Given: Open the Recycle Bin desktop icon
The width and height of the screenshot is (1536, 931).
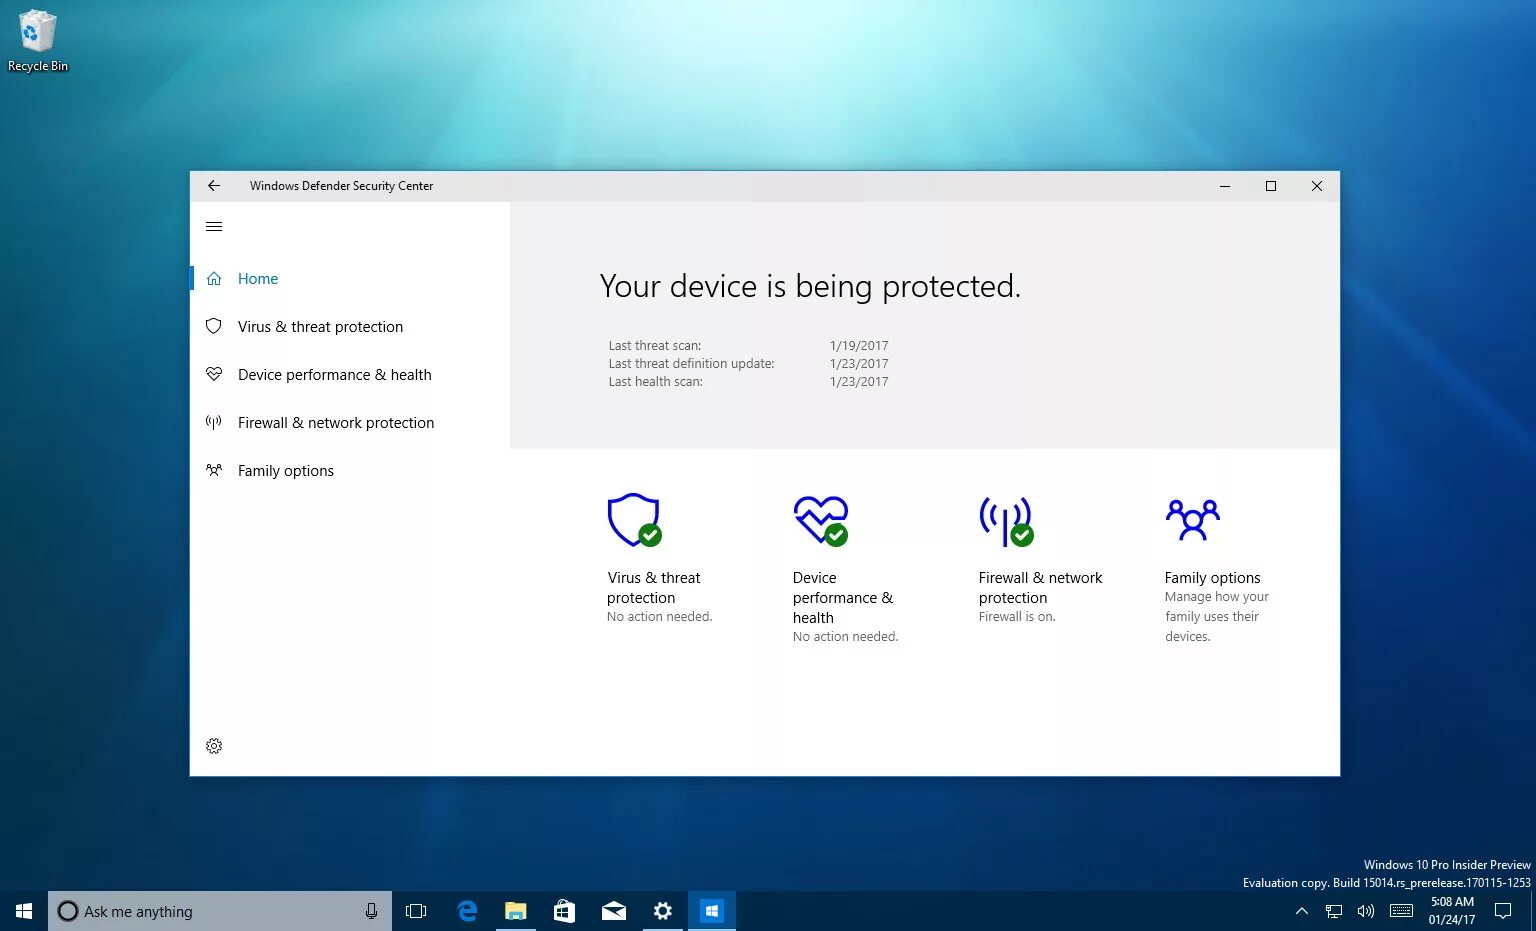Looking at the screenshot, I should (38, 41).
